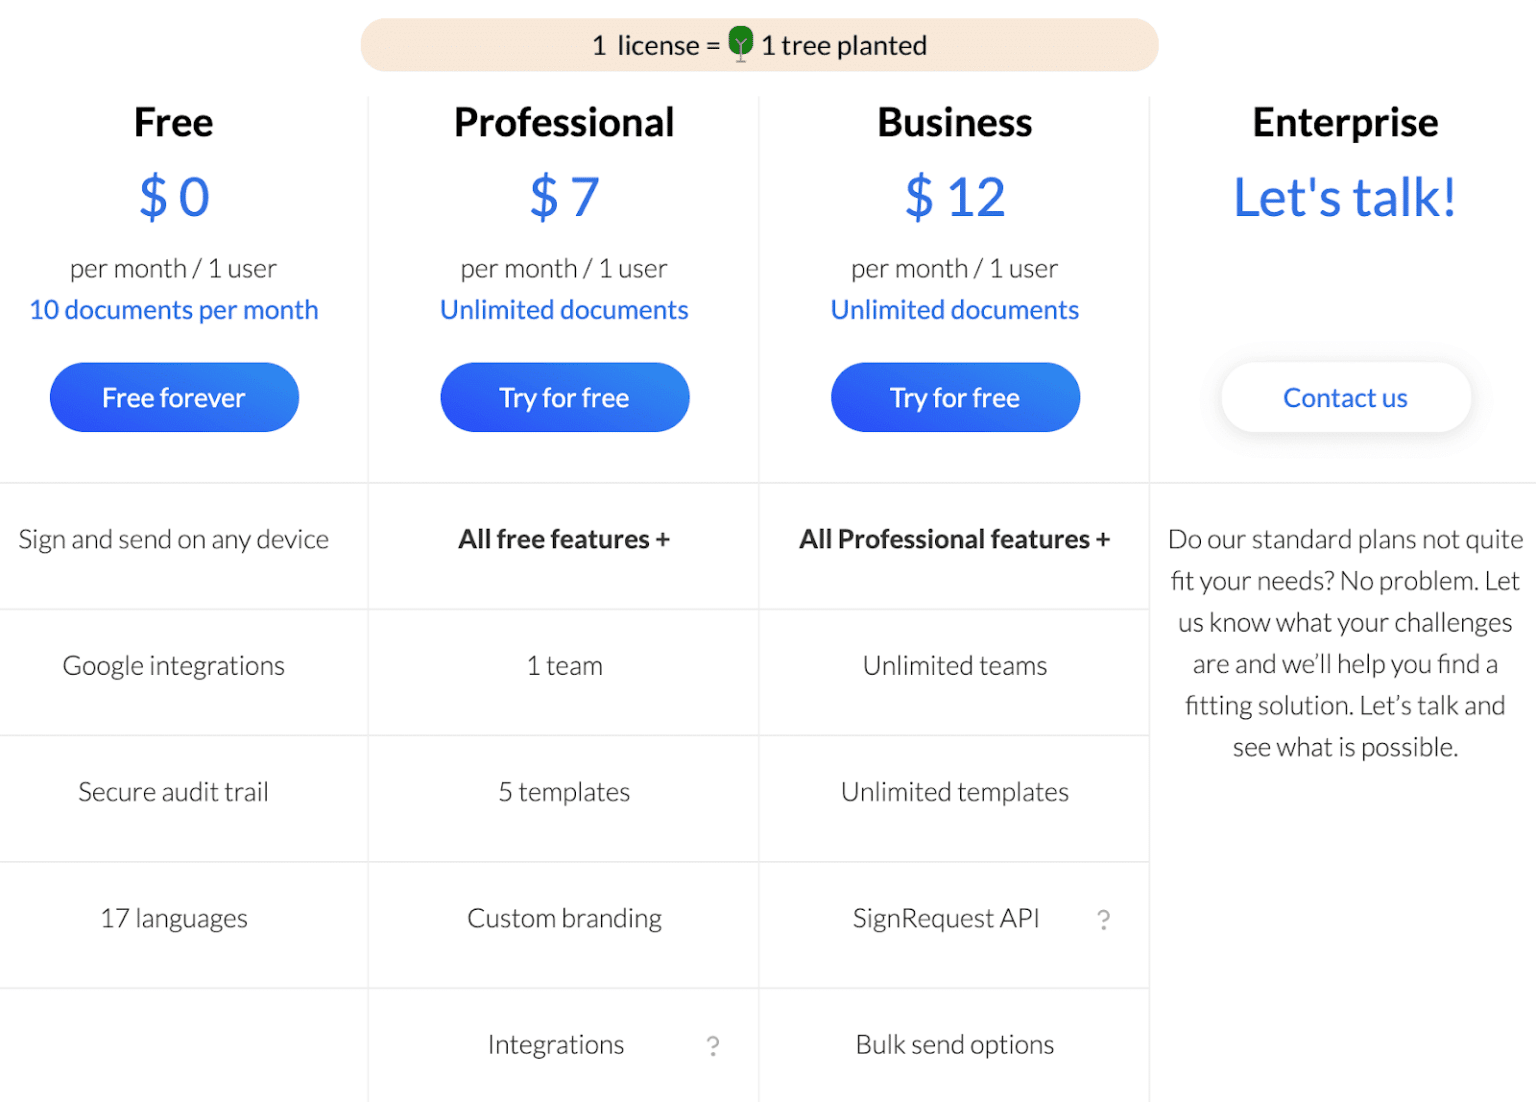The height and width of the screenshot is (1102, 1536).
Task: Click Unlimited documents under Business
Action: [x=955, y=310]
